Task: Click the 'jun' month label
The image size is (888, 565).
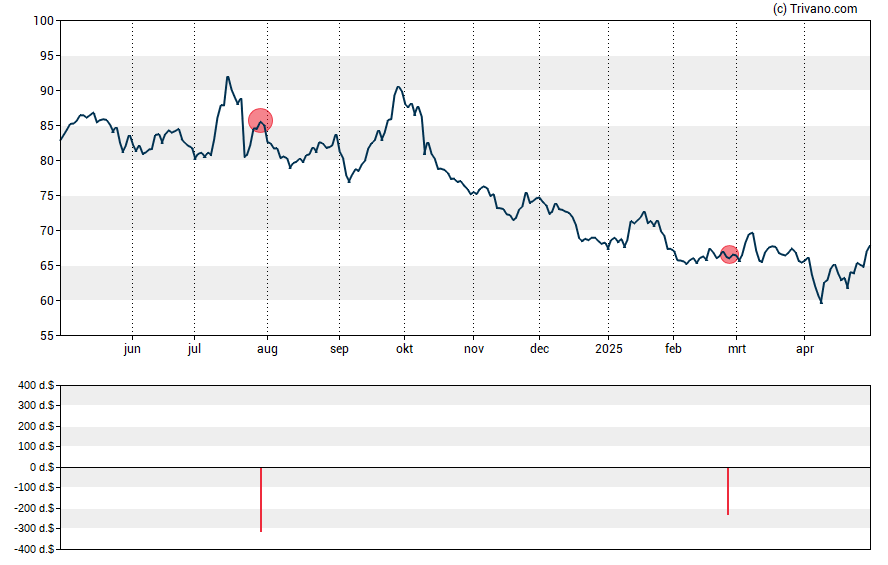Action: pyautogui.click(x=132, y=349)
